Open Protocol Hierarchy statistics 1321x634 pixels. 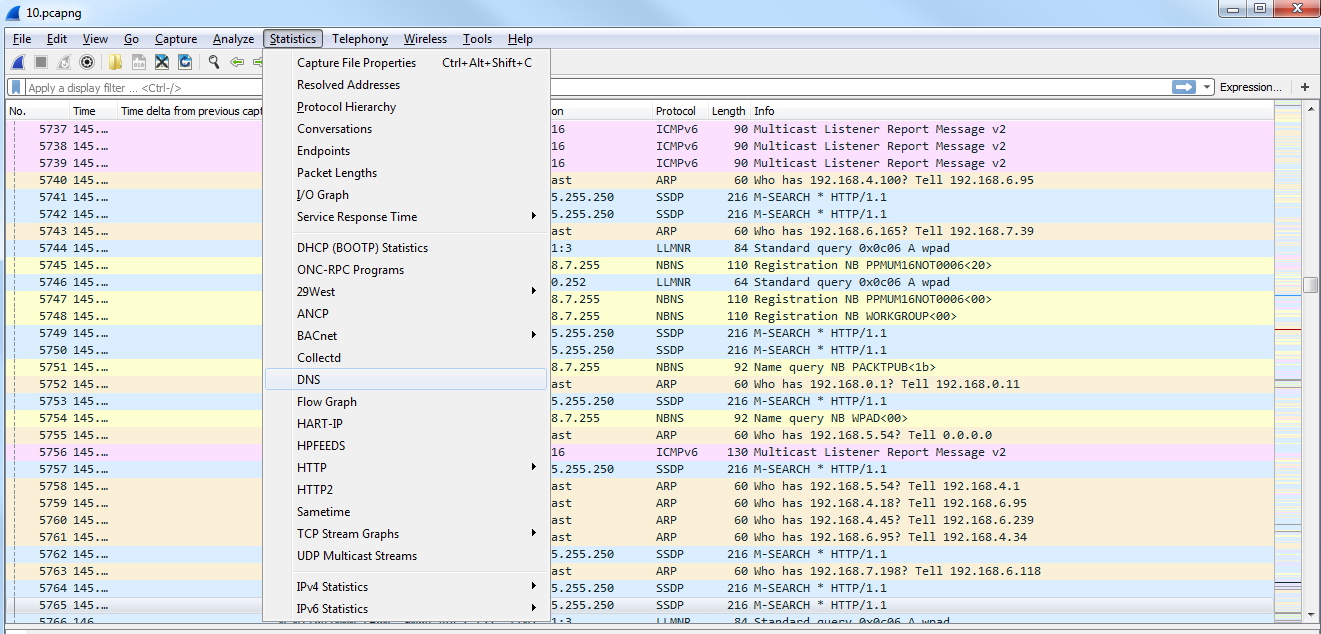346,107
